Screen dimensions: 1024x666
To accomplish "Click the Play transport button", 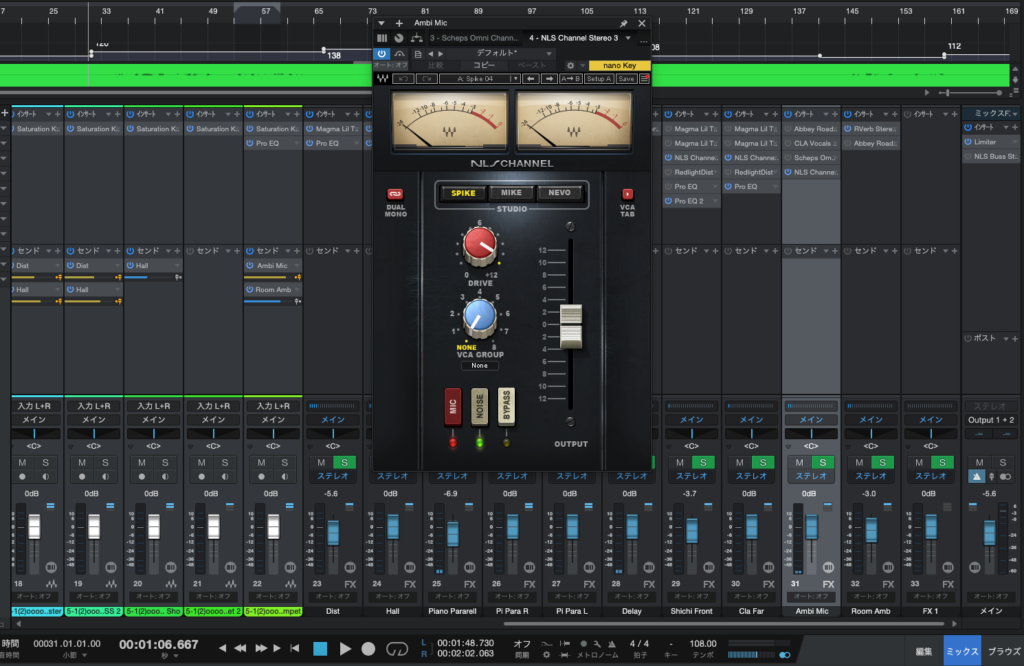I will pos(345,648).
